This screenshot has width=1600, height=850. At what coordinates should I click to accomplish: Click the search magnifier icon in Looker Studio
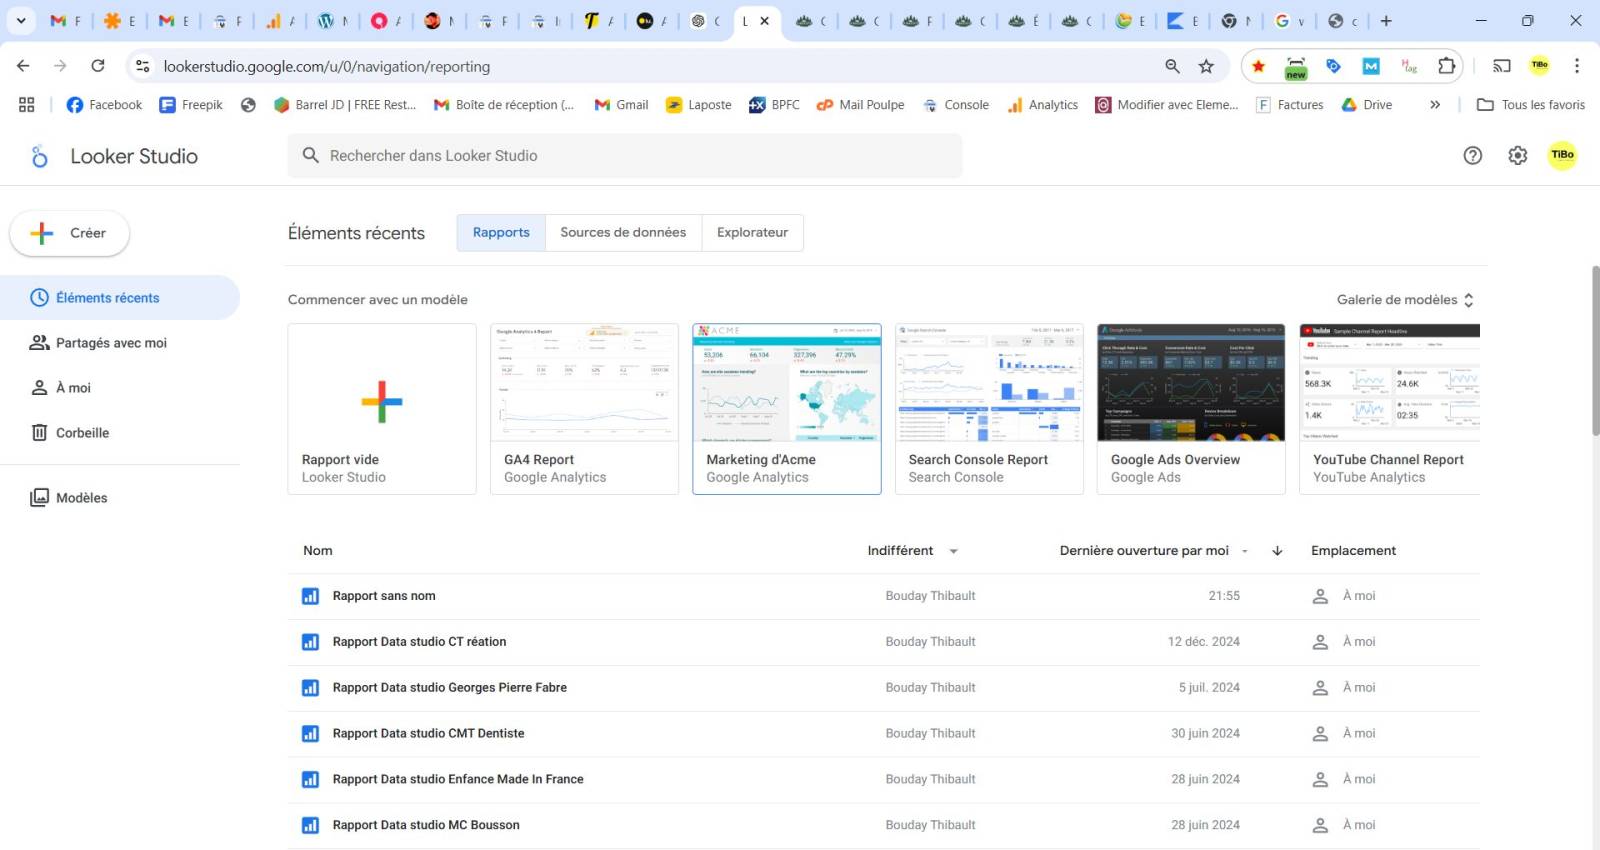(311, 155)
